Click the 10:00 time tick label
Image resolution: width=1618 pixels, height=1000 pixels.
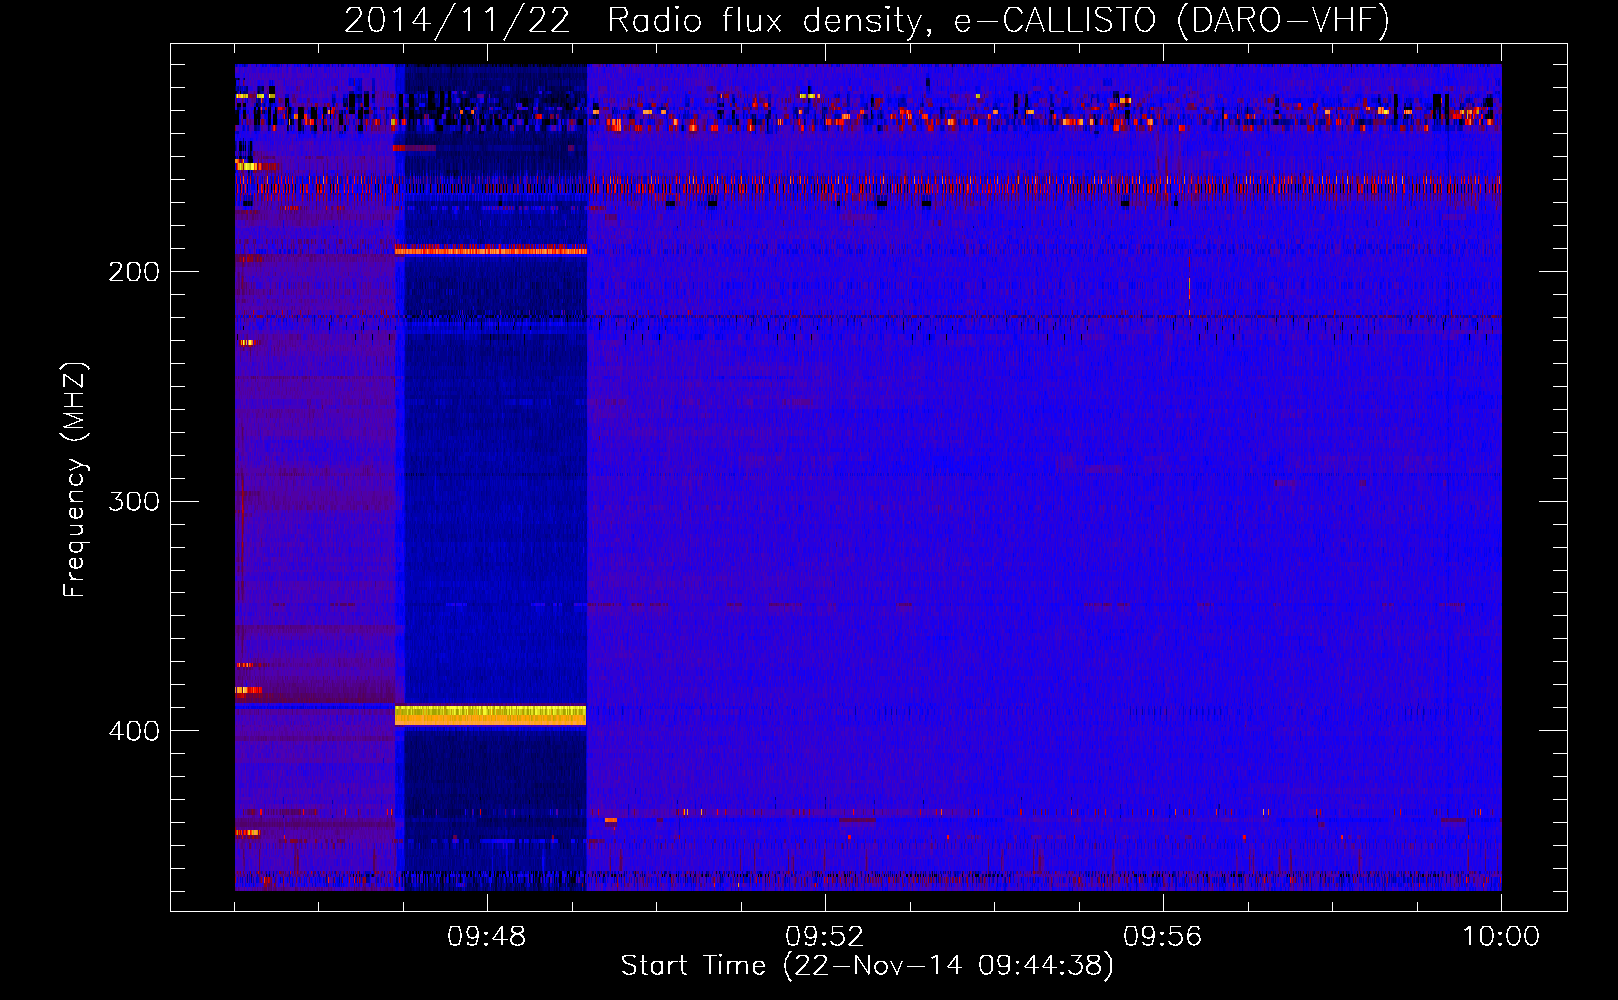pos(1501,937)
